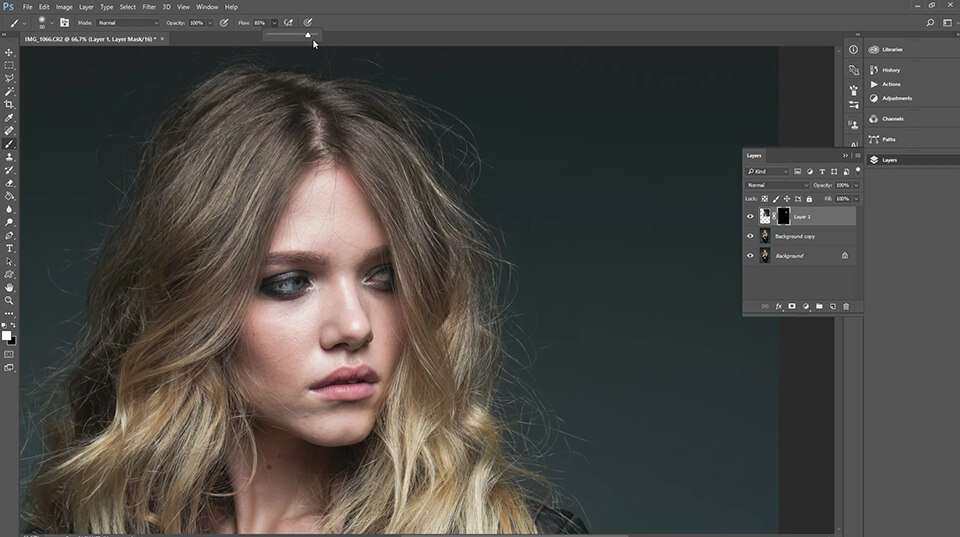The width and height of the screenshot is (960, 537).
Task: Select the Blur tool
Action: pyautogui.click(x=9, y=209)
